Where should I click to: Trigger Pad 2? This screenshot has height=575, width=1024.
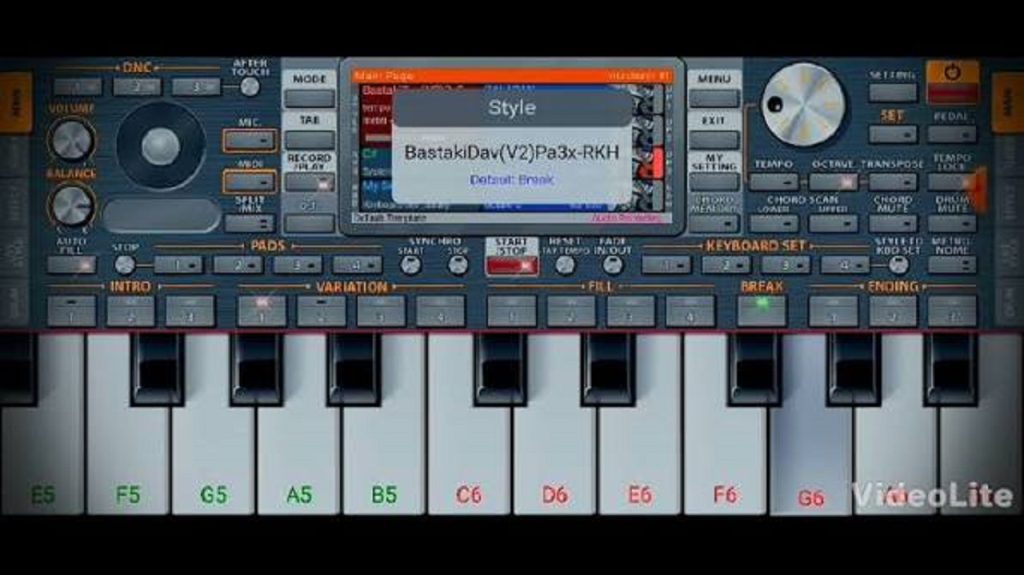coord(238,265)
